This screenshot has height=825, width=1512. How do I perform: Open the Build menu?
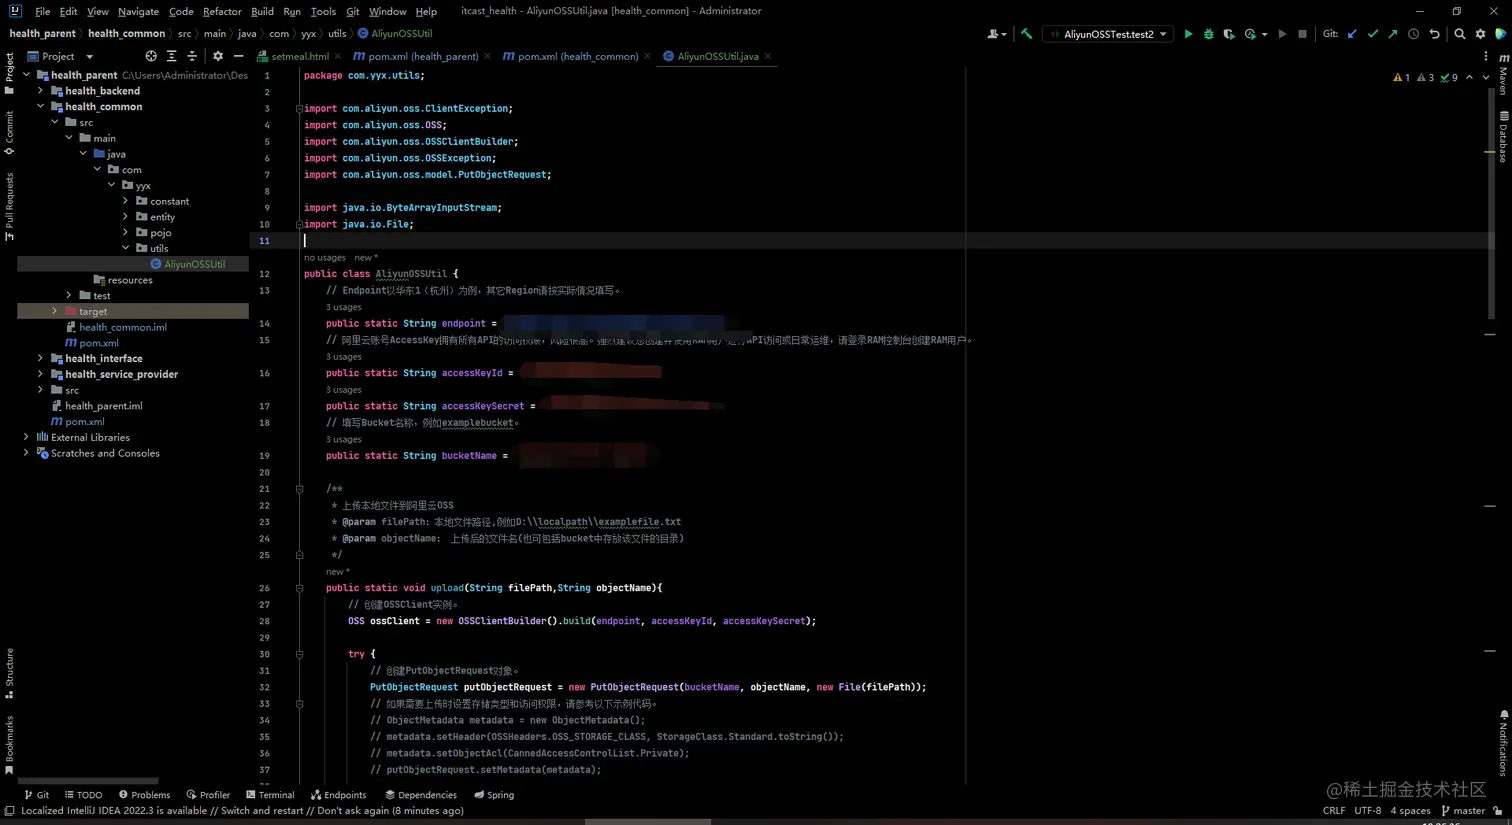click(262, 11)
